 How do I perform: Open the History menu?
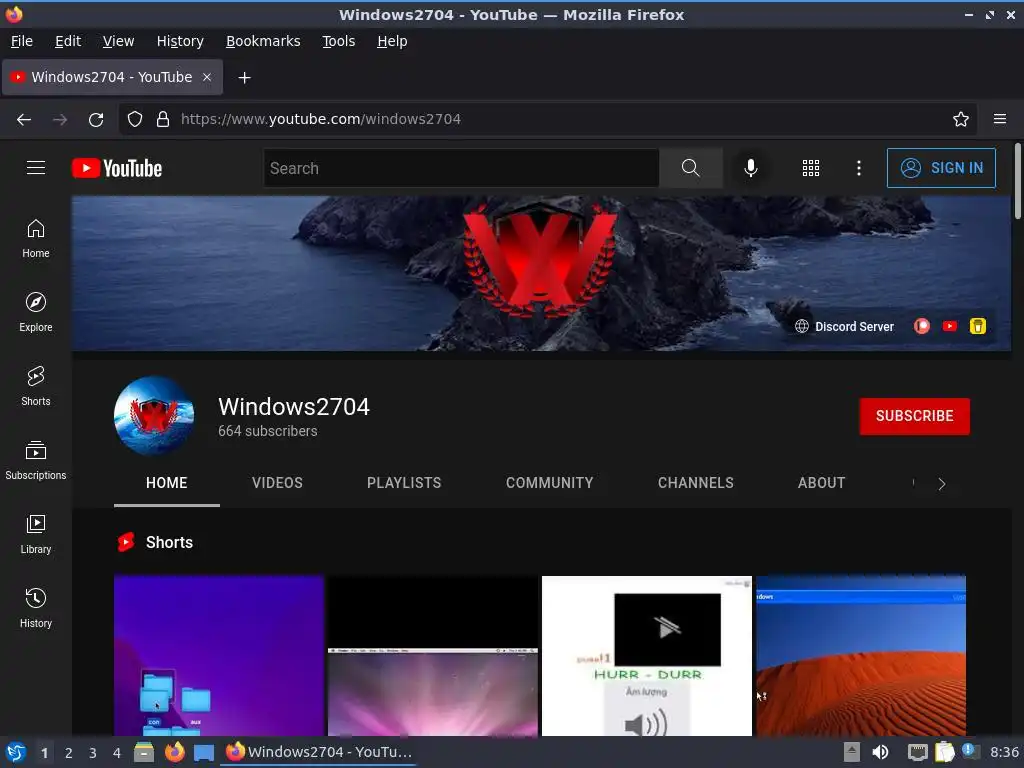coord(180,41)
